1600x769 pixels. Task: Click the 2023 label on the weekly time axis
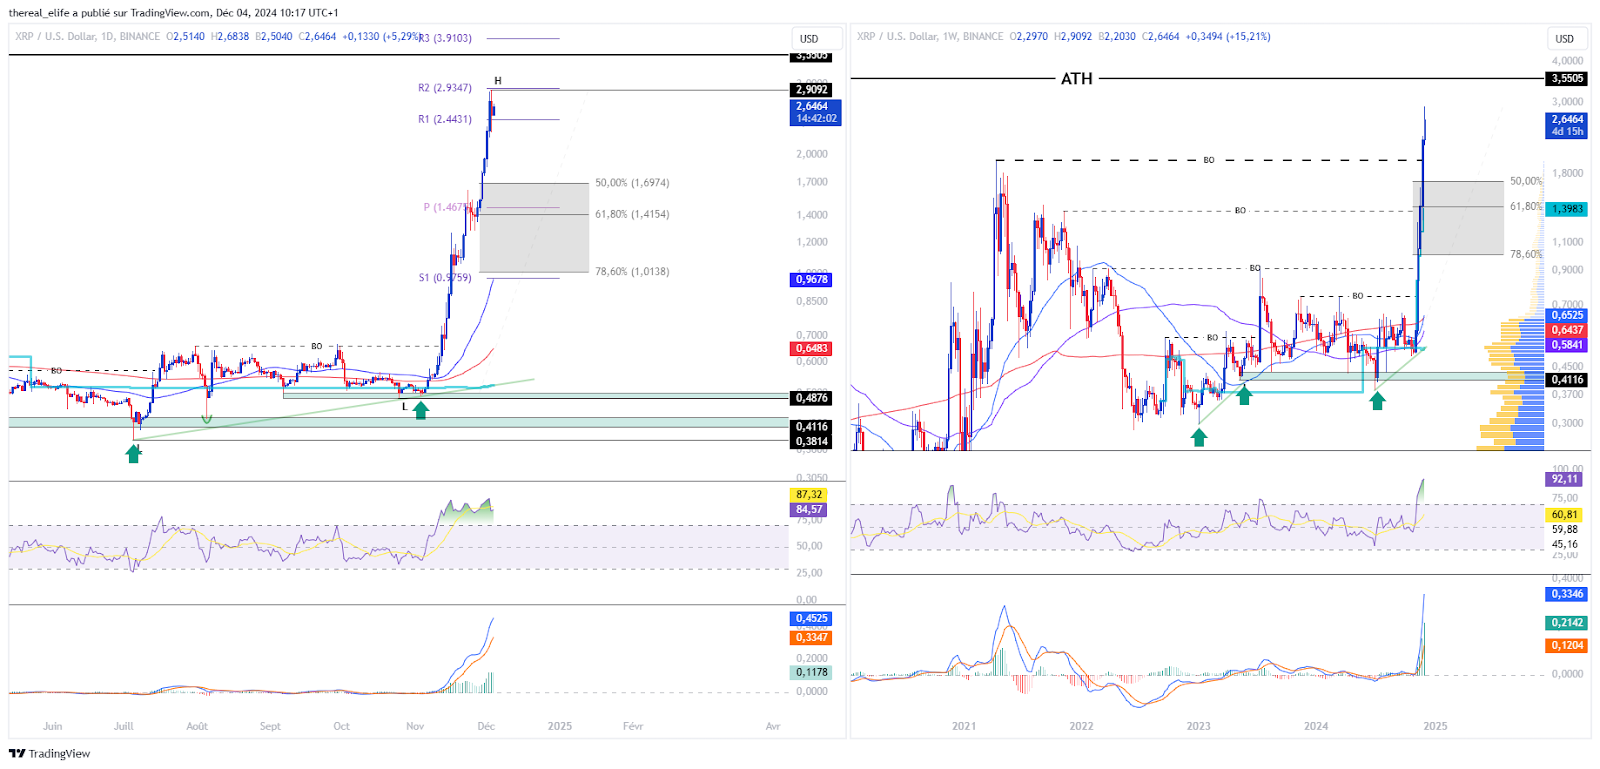pos(1198,727)
